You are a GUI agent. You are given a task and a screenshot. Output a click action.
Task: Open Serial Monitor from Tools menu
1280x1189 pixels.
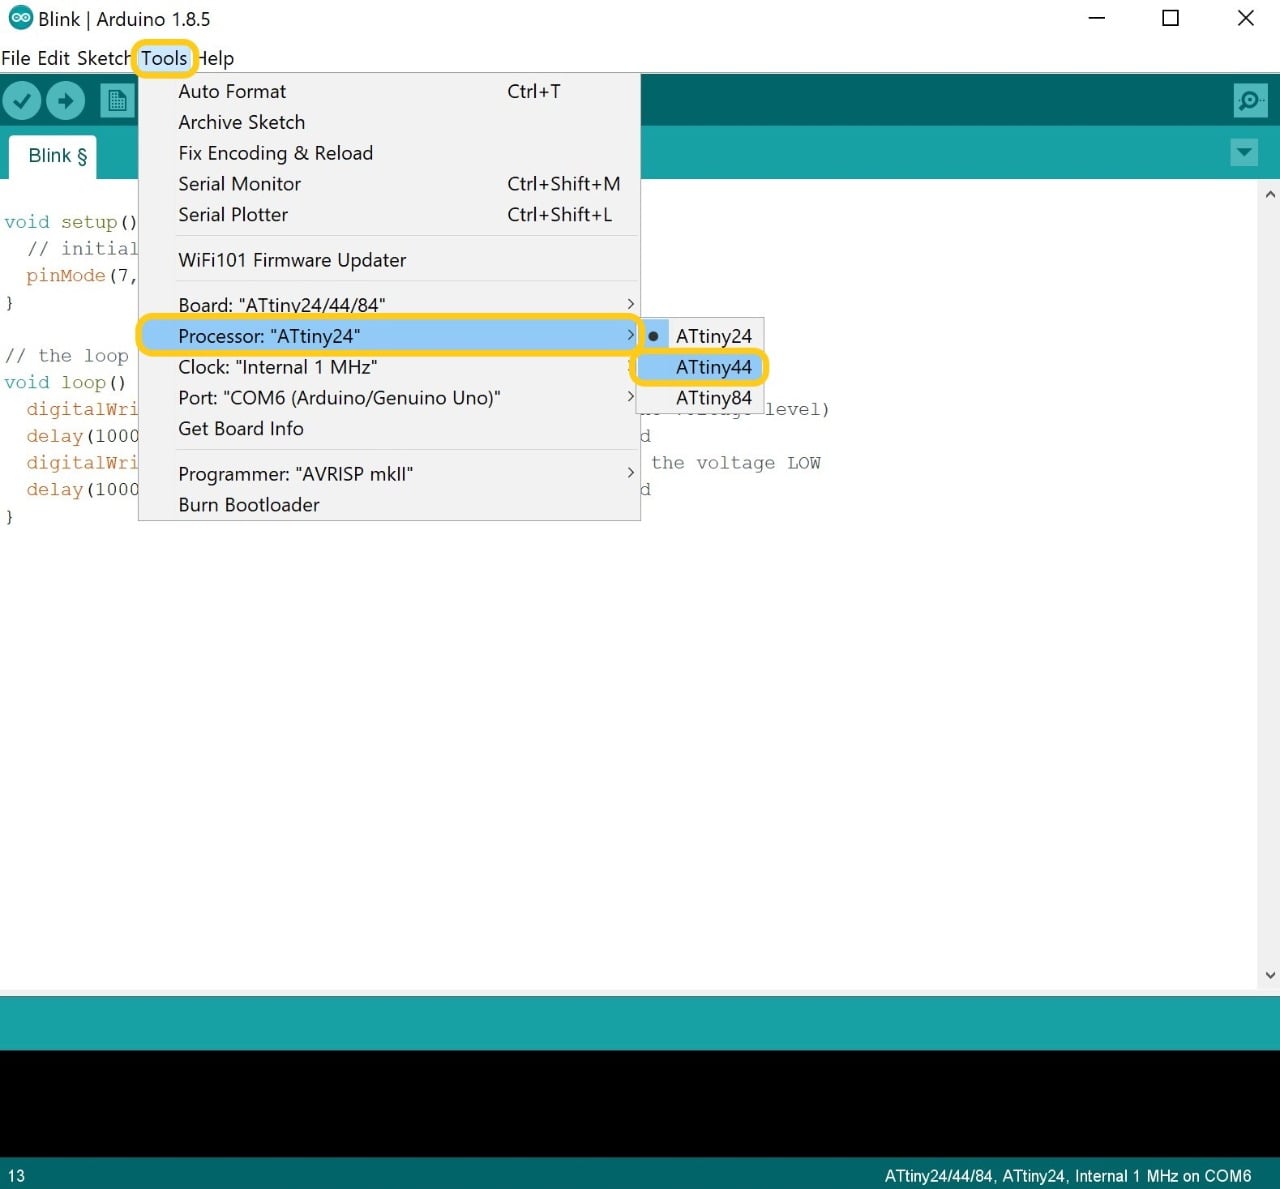[x=389, y=184]
